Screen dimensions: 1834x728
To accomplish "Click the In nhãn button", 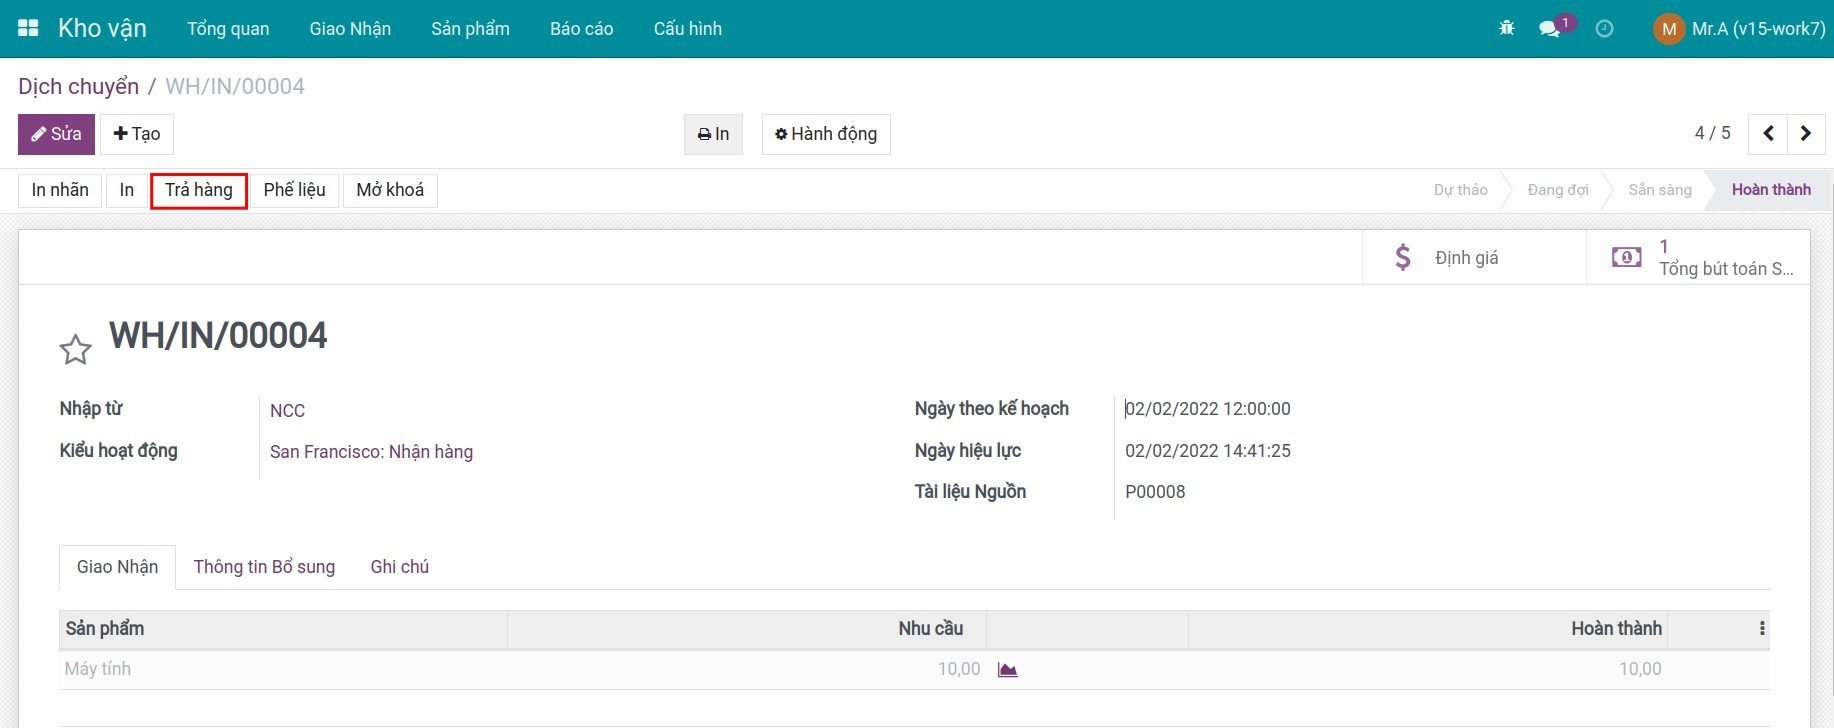I will (60, 190).
